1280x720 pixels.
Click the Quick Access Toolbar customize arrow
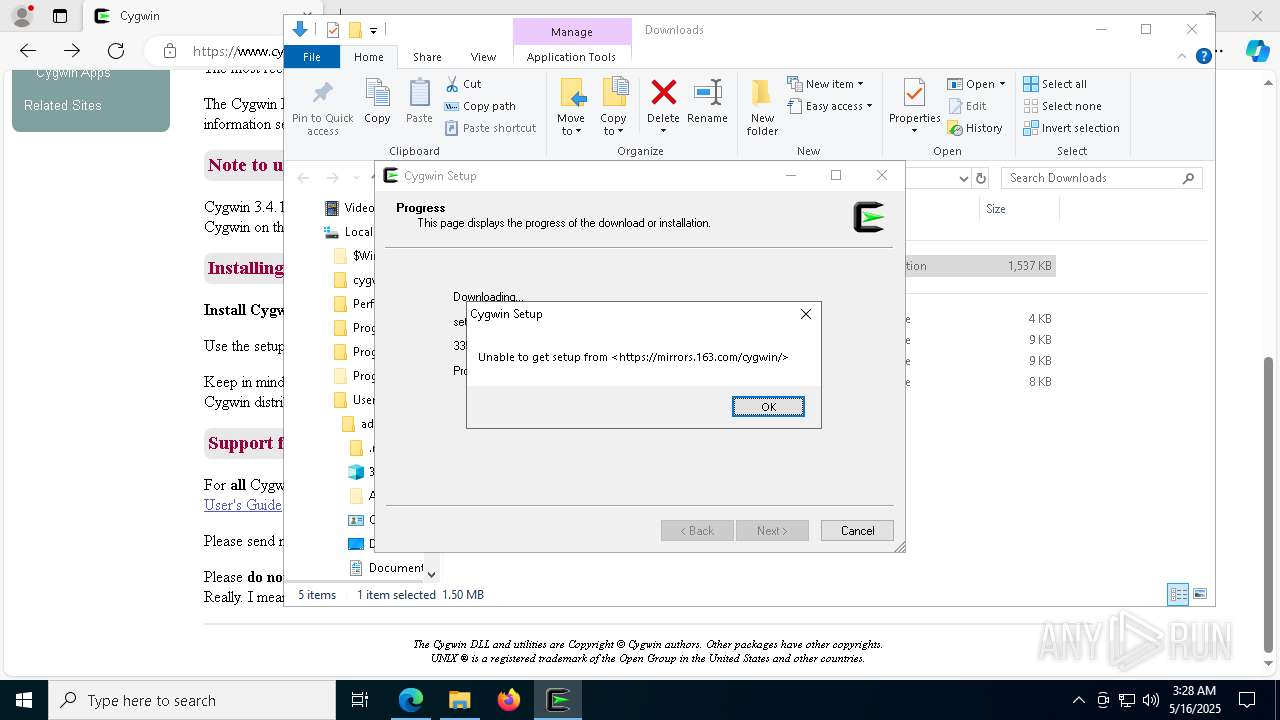click(373, 31)
